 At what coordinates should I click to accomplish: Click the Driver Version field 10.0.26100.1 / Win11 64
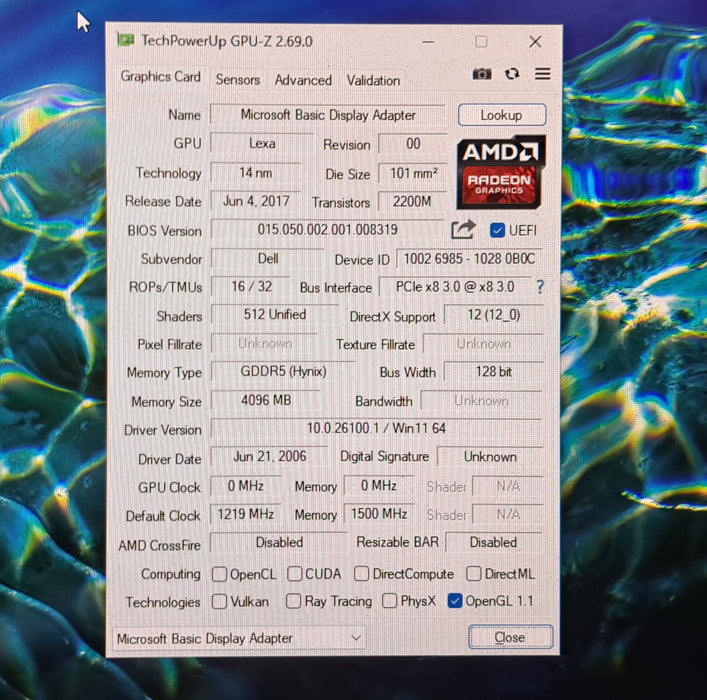[x=376, y=428]
